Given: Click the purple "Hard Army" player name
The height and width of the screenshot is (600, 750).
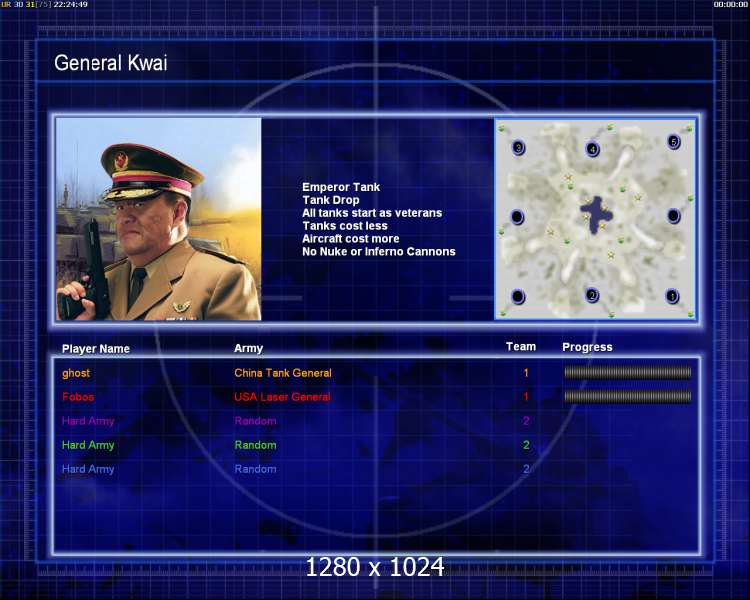Looking at the screenshot, I should pos(88,421).
